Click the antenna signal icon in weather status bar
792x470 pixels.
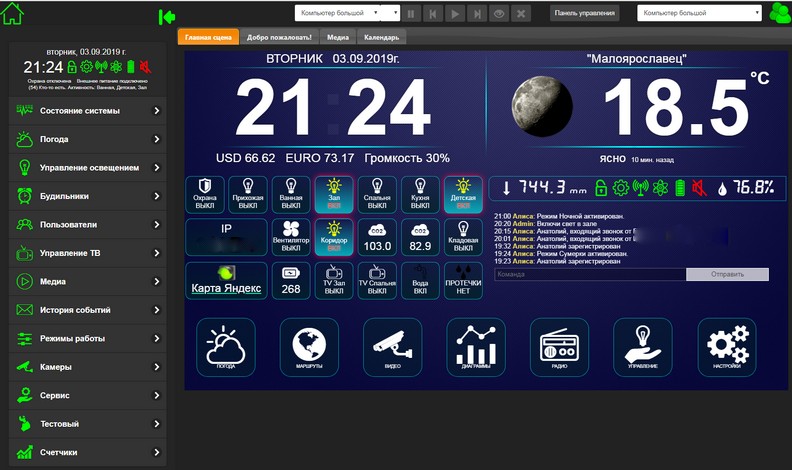point(640,188)
